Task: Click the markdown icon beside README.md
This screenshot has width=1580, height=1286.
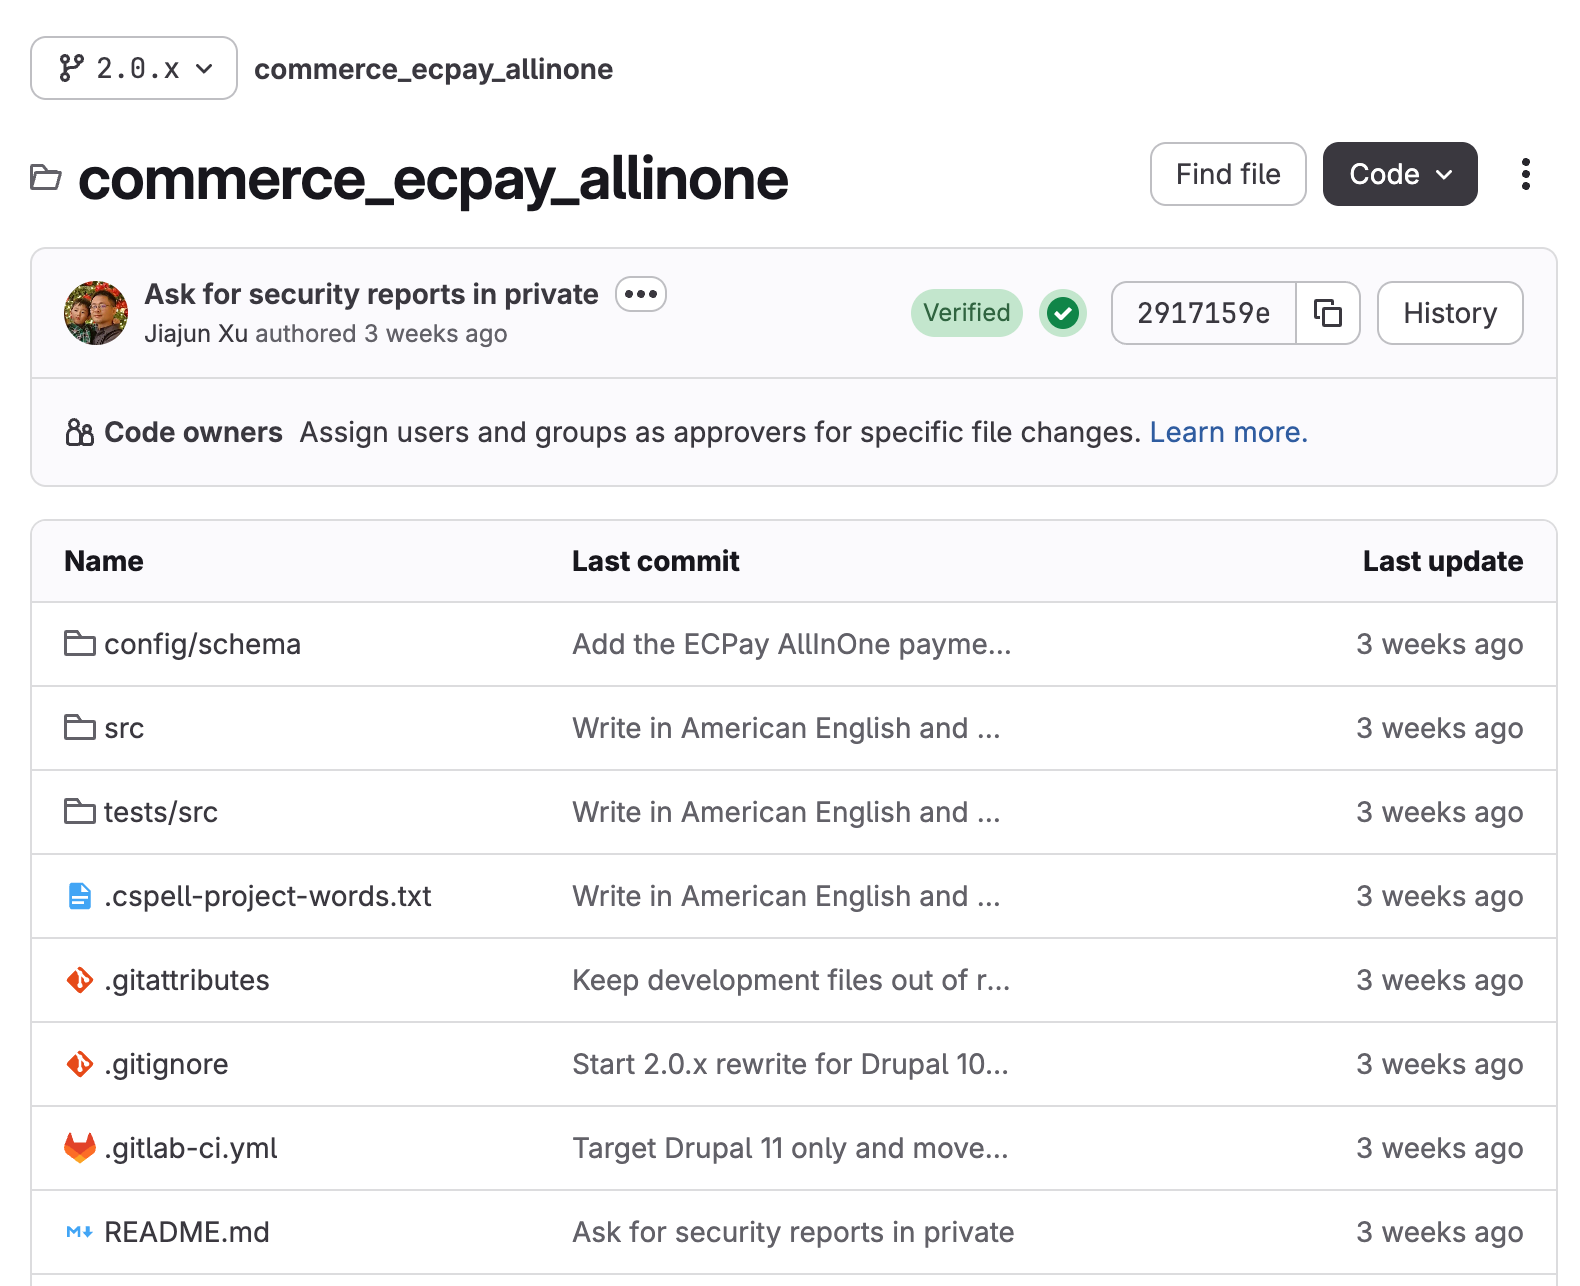Action: point(80,1232)
